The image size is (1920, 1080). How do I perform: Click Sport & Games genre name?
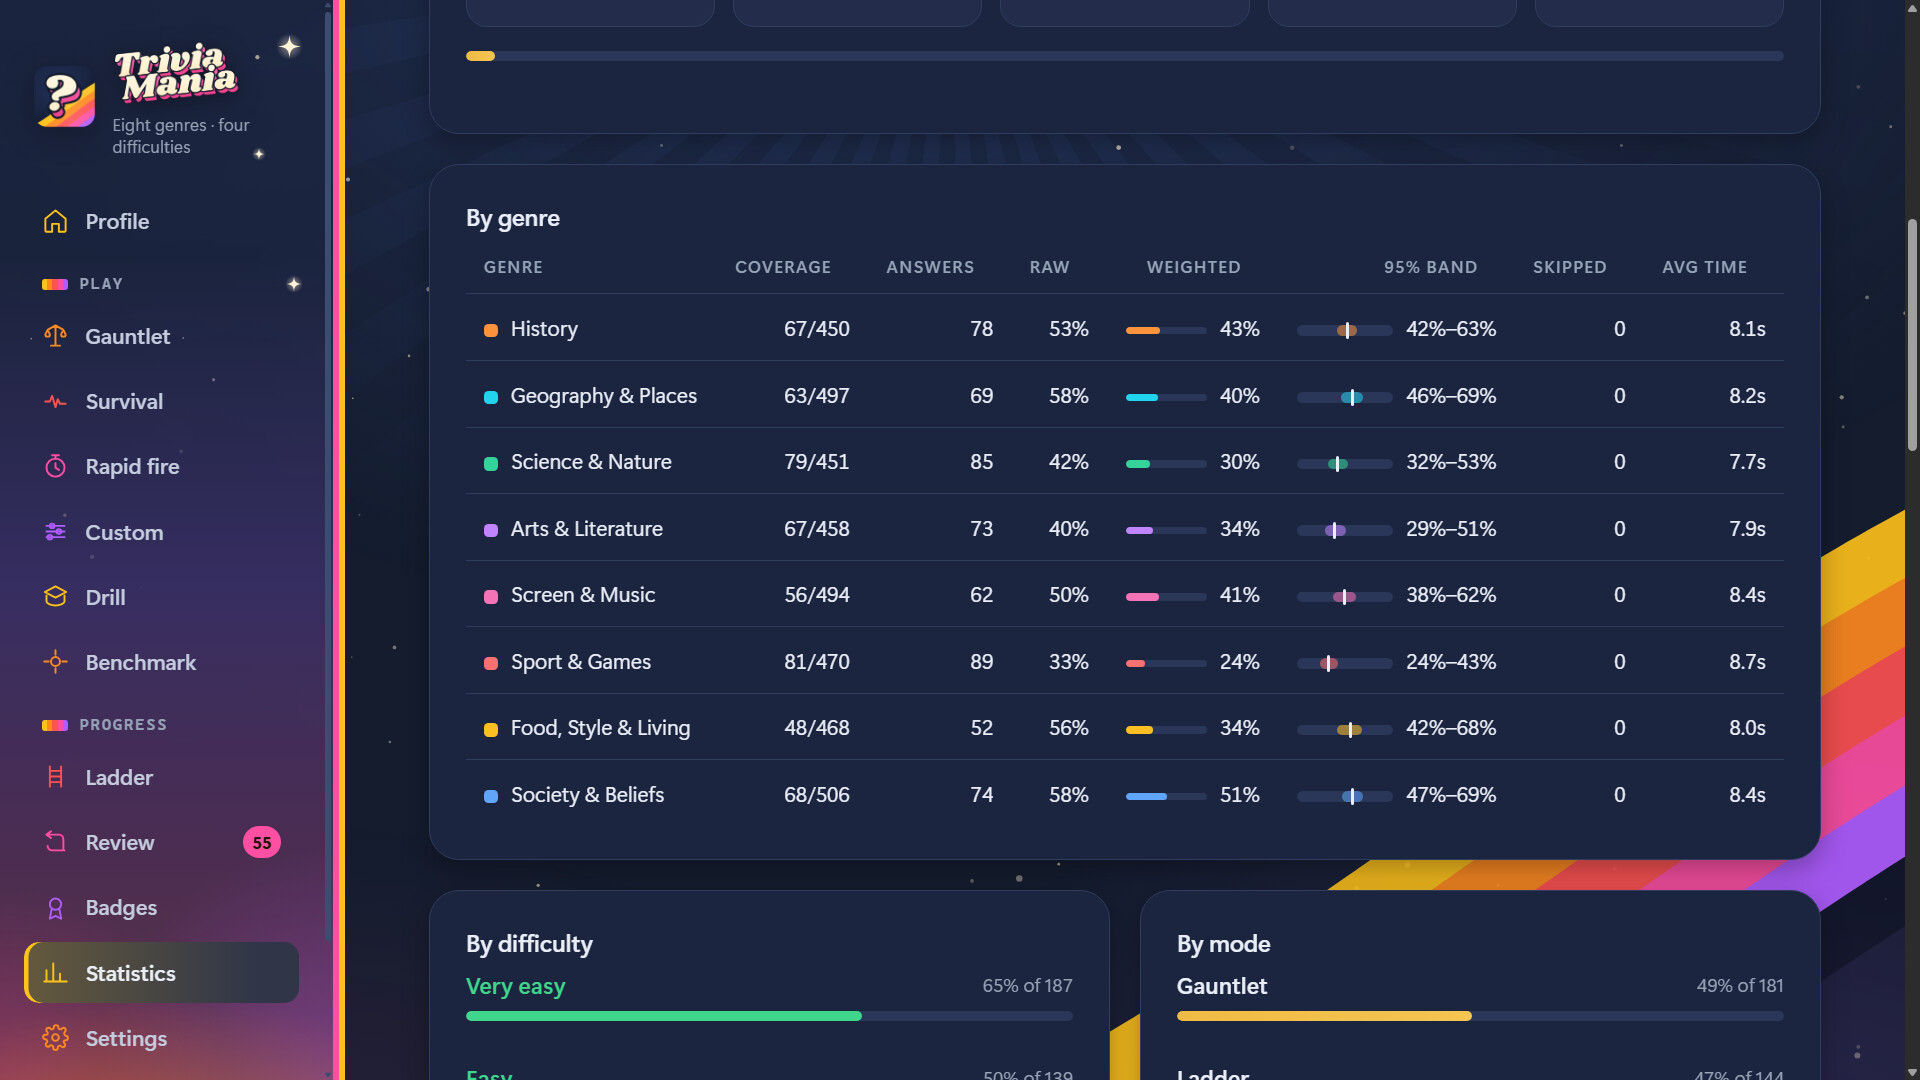point(580,662)
